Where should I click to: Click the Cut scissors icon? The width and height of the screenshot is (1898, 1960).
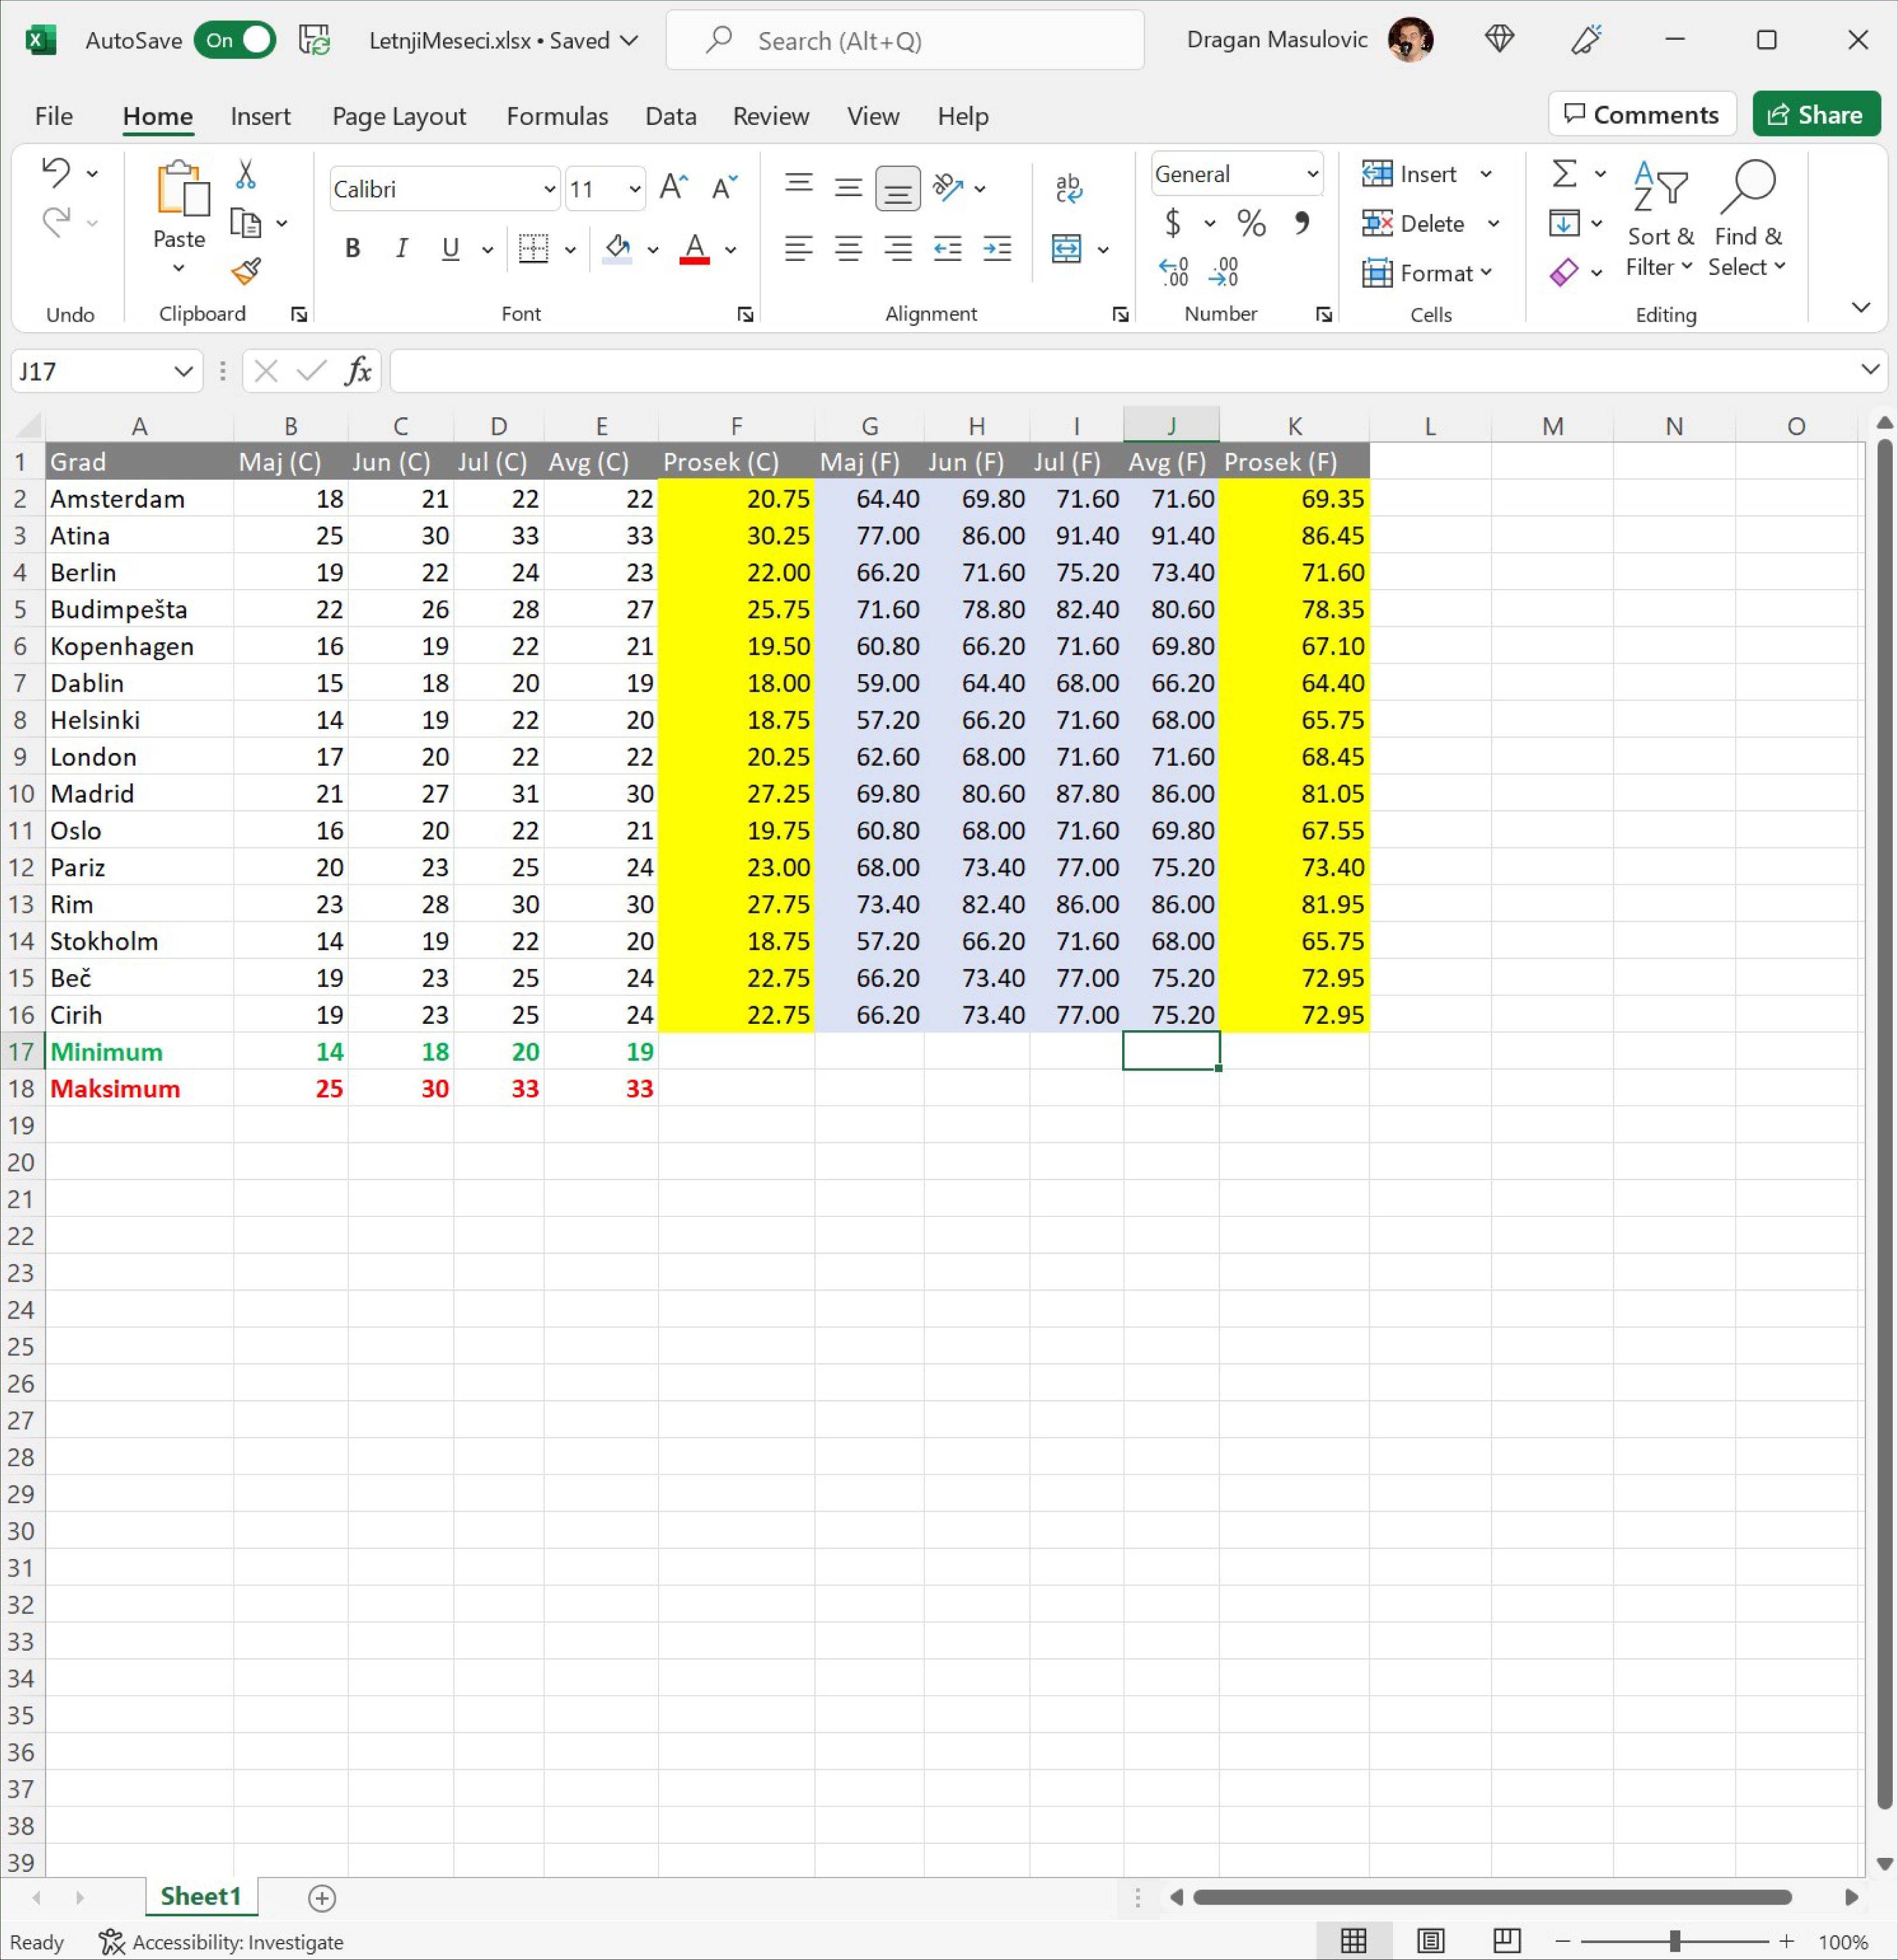pos(245,175)
